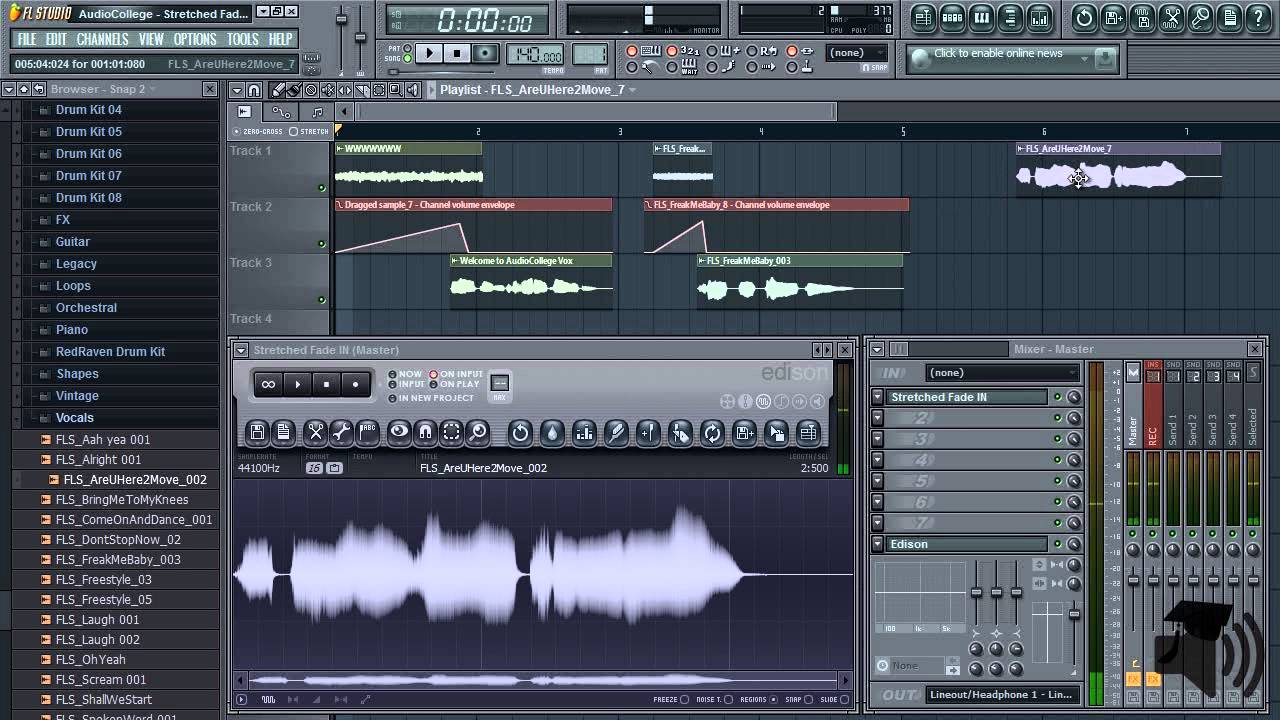Click the main transport Stop button

(x=457, y=53)
